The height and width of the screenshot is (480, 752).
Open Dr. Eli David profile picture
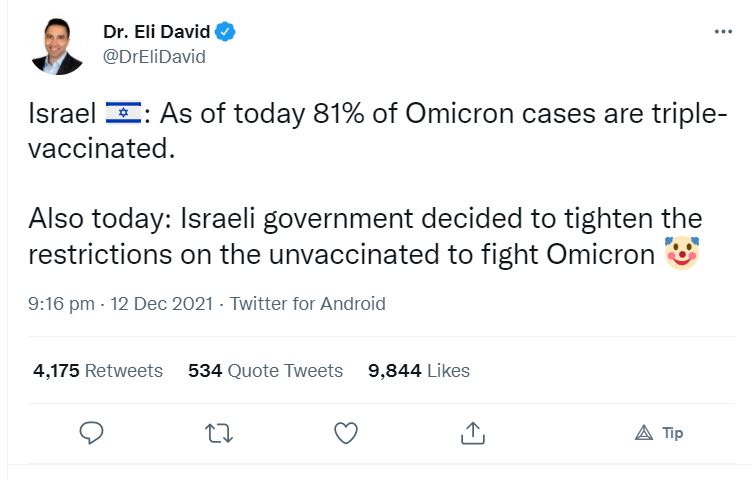click(x=57, y=46)
